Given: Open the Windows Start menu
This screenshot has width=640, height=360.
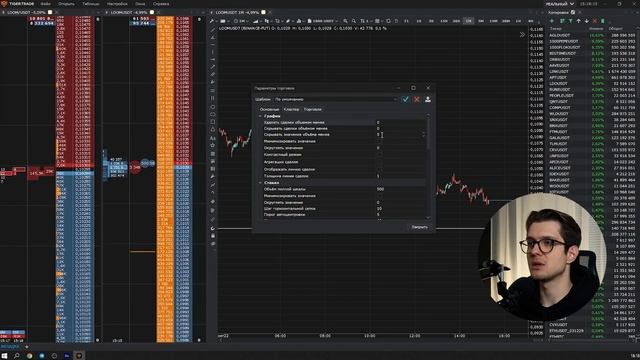Looking at the screenshot, I should 4,356.
